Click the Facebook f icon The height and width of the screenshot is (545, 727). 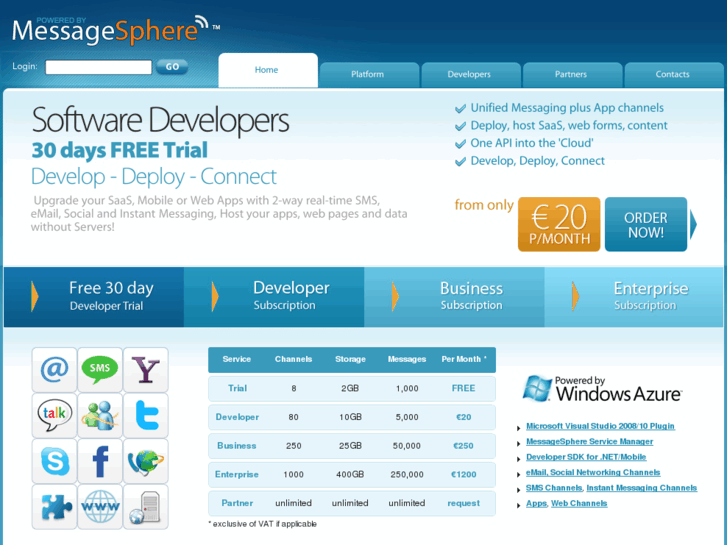(100, 461)
